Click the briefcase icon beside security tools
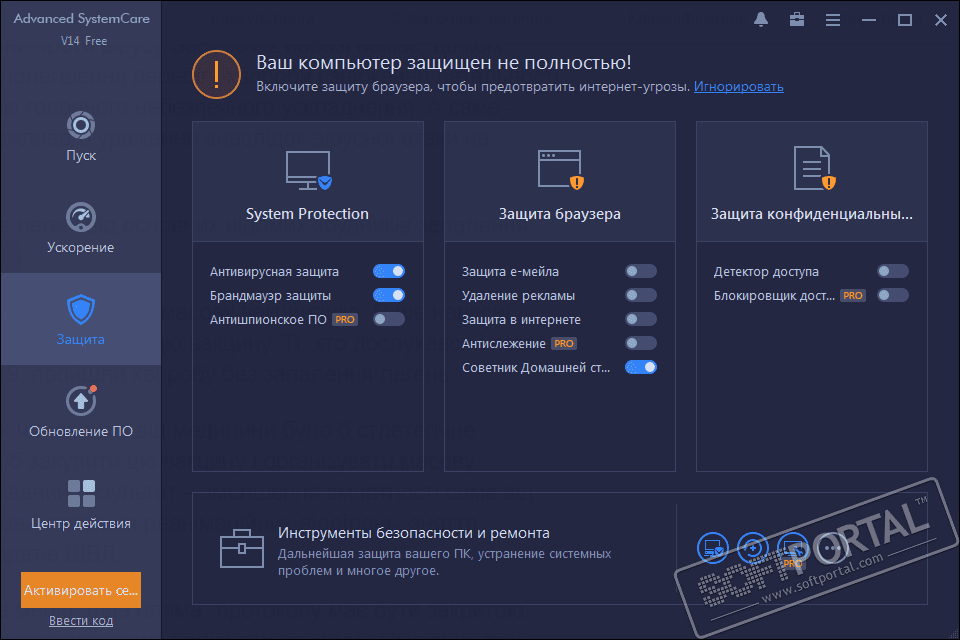The width and height of the screenshot is (960, 640). pos(242,548)
